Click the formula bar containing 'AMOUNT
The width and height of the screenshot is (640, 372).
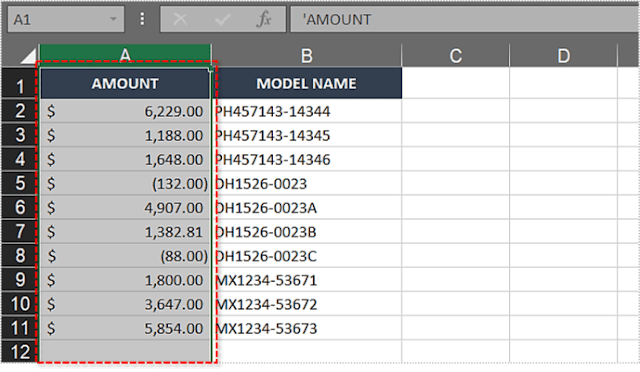point(464,19)
